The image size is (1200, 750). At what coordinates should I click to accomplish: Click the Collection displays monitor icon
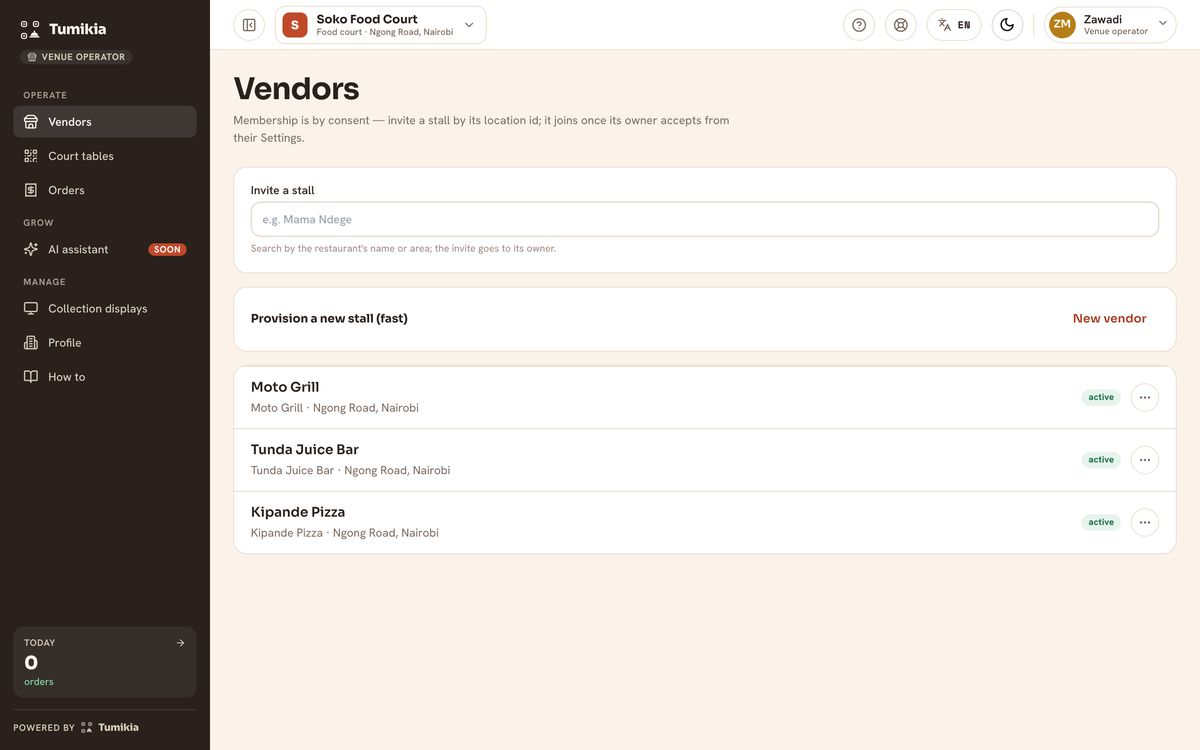point(31,309)
